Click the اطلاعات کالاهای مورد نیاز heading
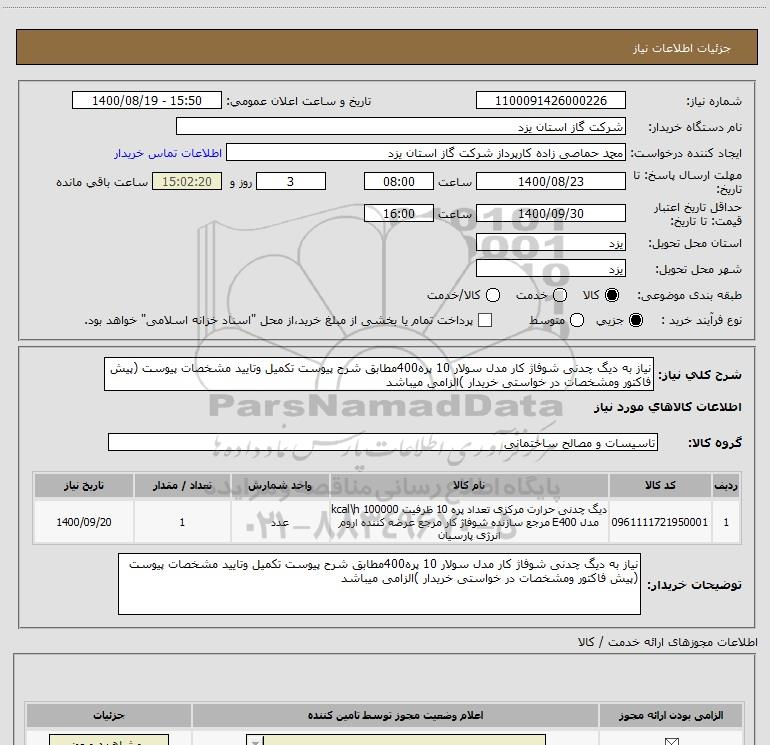This screenshot has width=770, height=745. click(667, 407)
